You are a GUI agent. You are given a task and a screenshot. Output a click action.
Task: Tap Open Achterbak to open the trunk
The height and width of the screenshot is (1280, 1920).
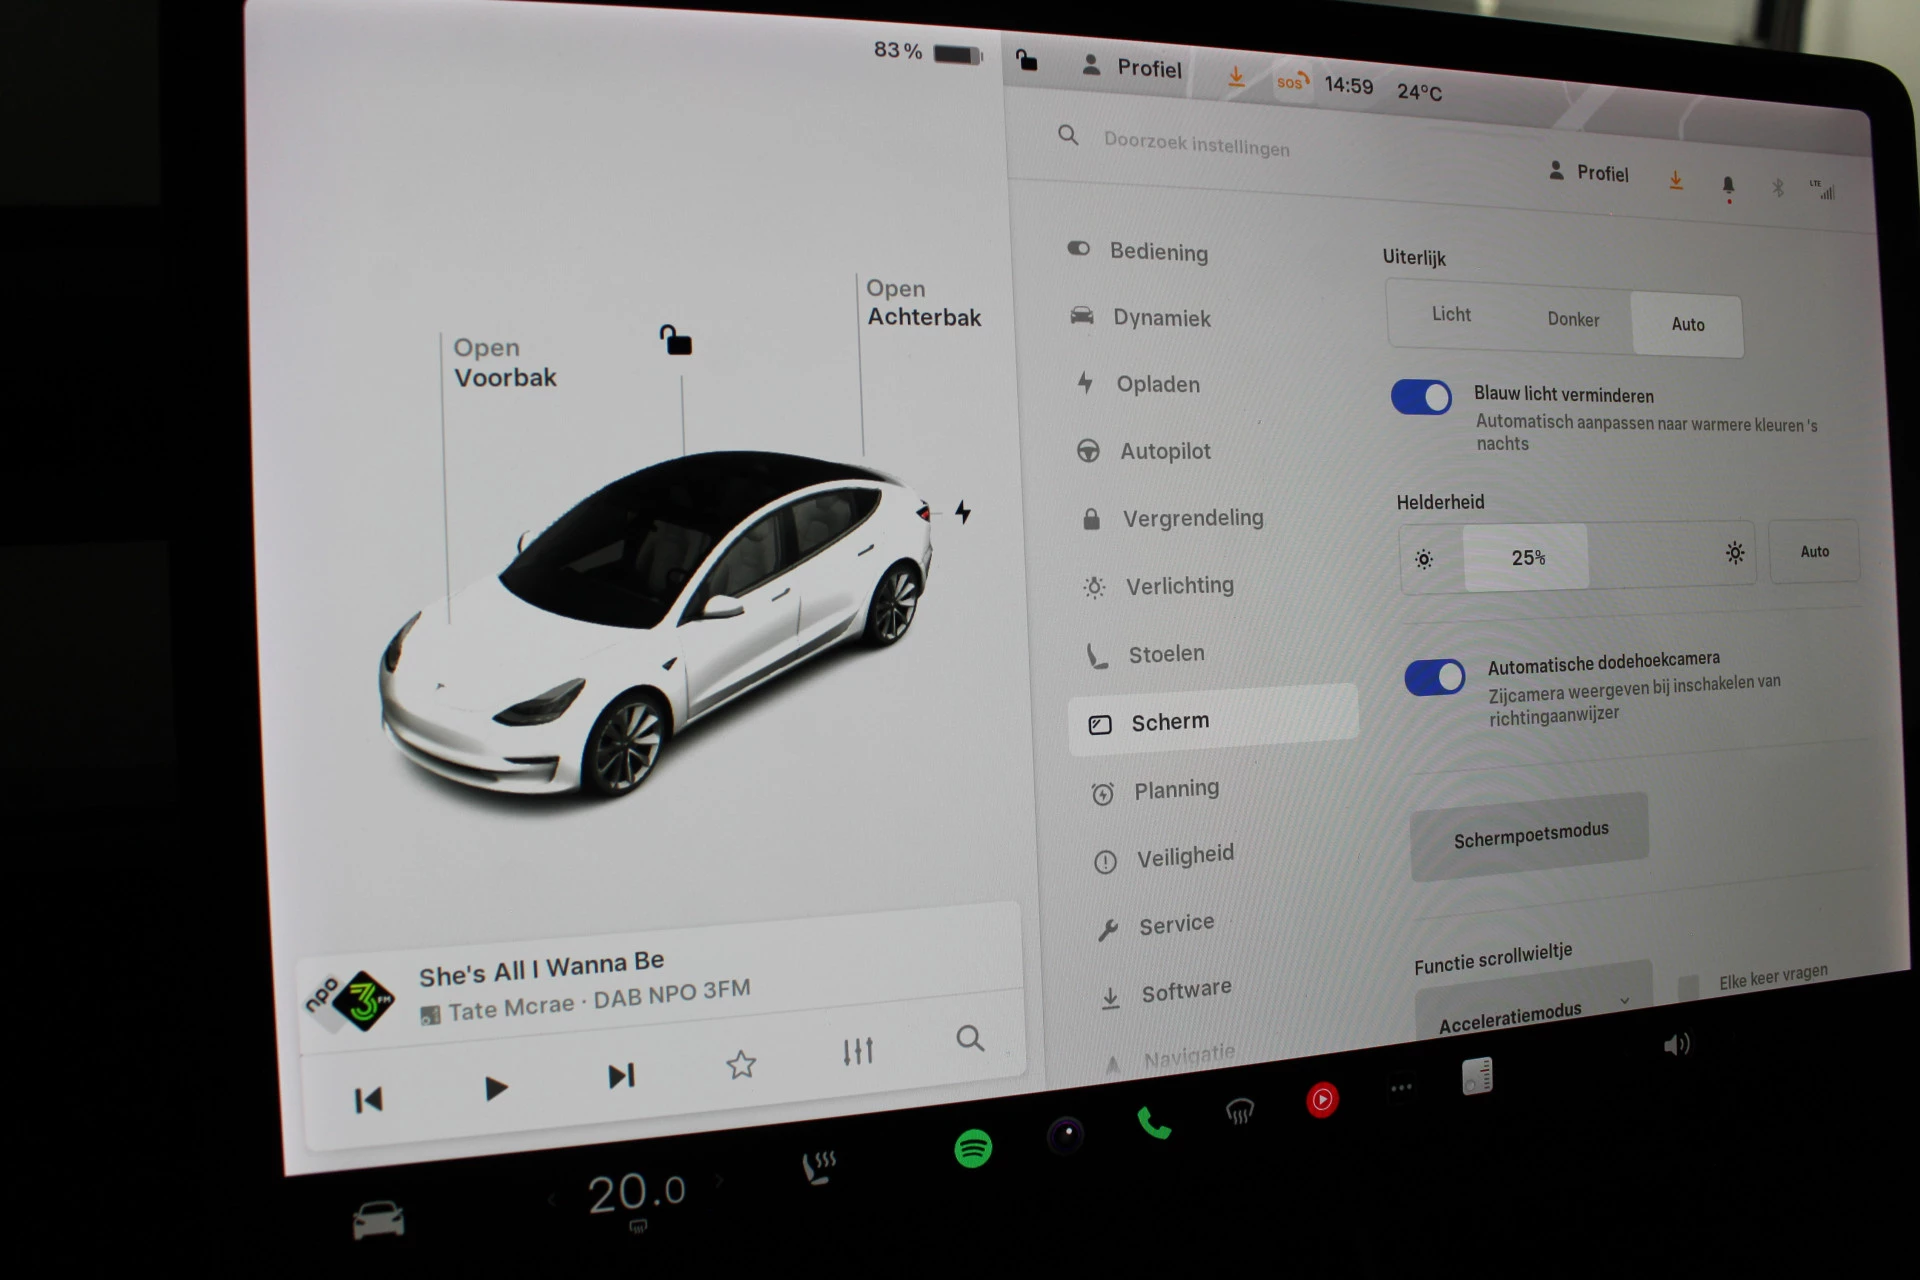point(922,303)
